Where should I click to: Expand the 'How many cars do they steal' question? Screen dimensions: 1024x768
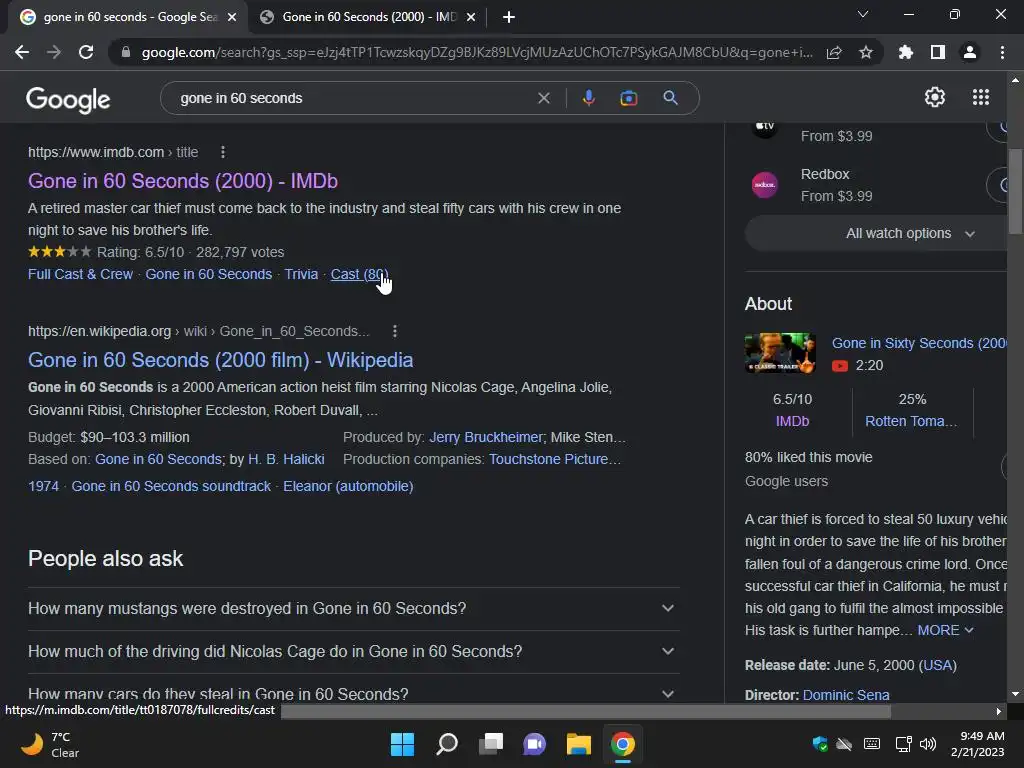click(x=353, y=692)
